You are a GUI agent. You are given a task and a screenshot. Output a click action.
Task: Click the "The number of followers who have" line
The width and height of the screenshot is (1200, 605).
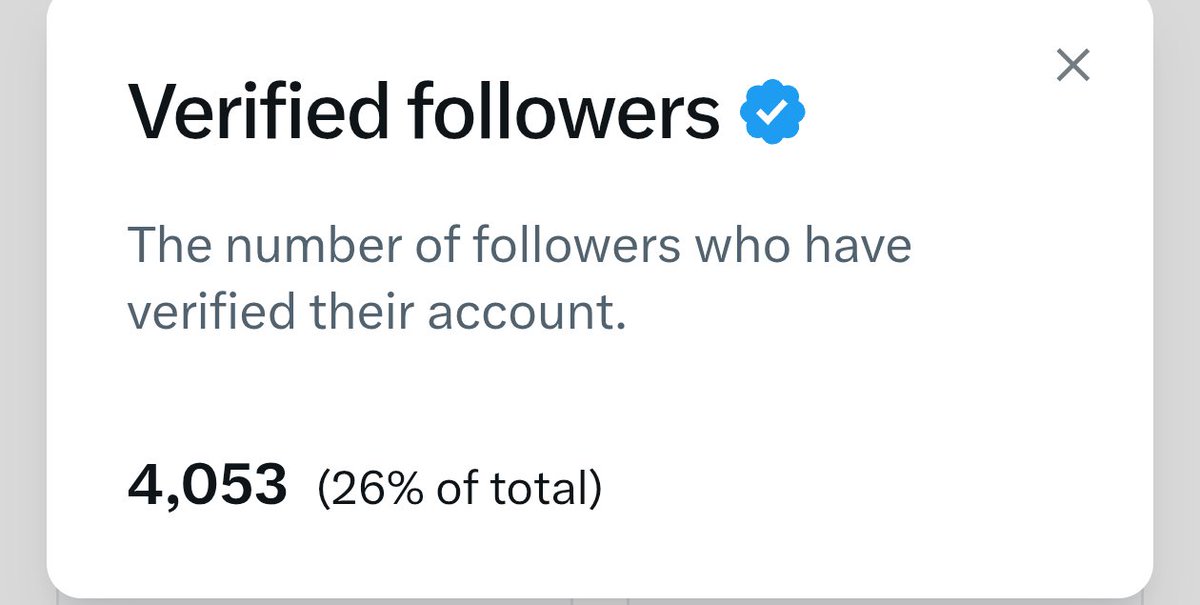(x=519, y=245)
